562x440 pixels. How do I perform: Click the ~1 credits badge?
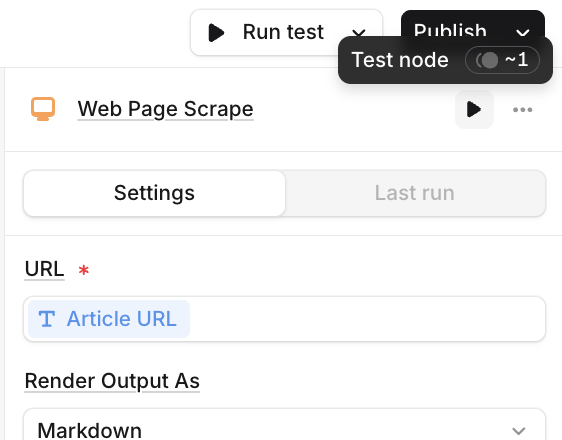502,60
